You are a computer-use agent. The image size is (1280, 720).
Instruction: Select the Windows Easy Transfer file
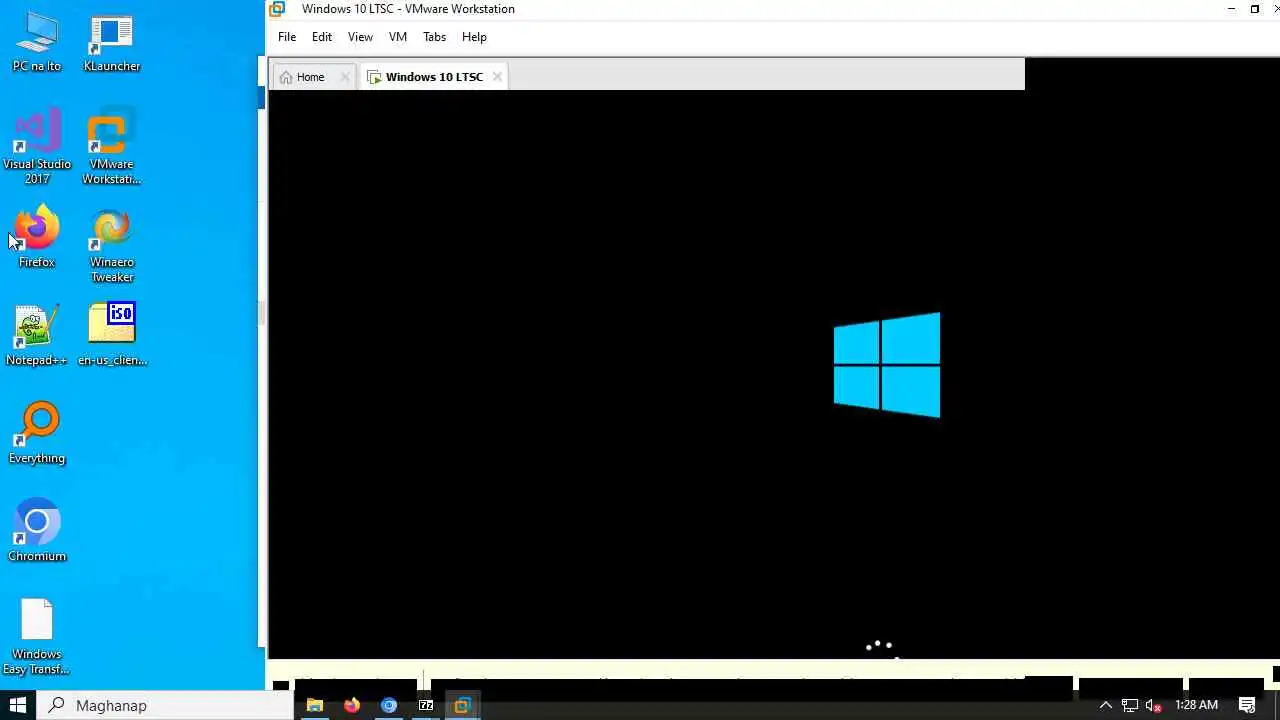(37, 638)
